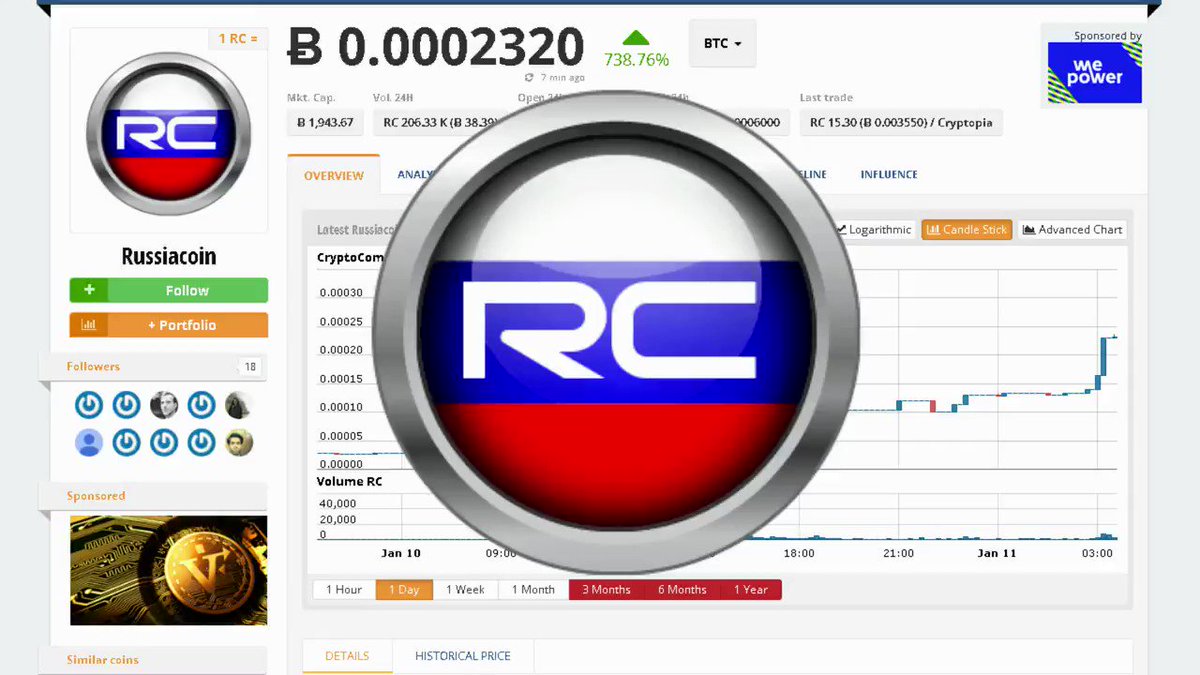Switch to the OVERVIEW tab
Image resolution: width=1200 pixels, height=675 pixels.
334,175
